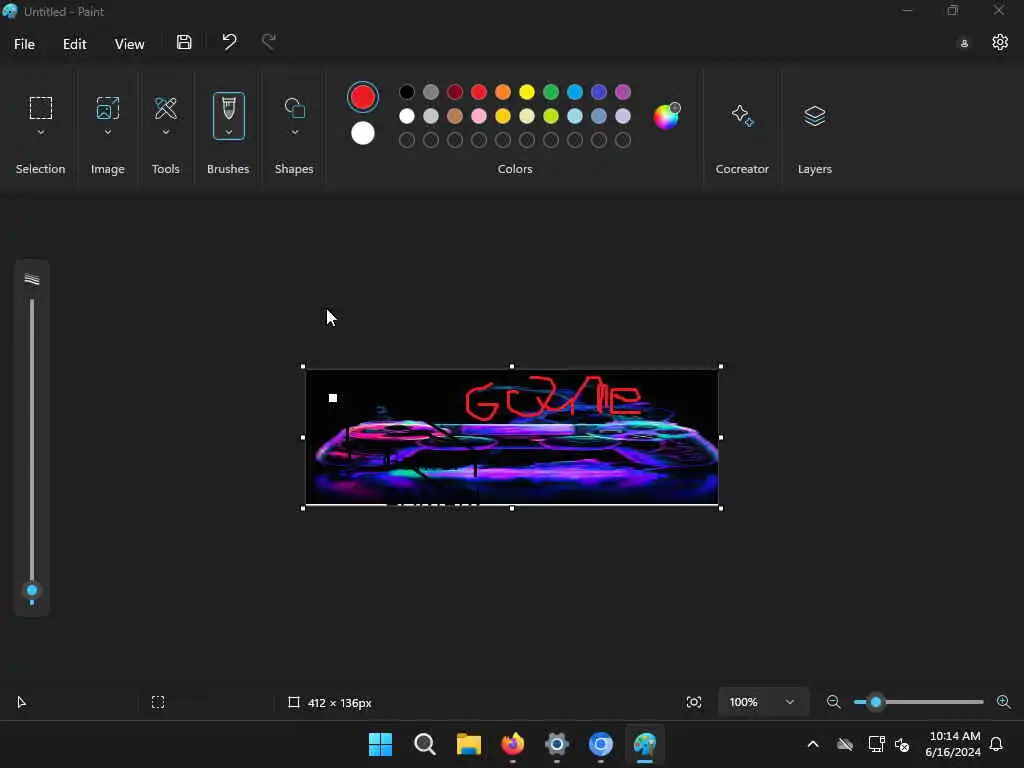Open the Edit colors wheel
Viewport: 1024px width, 768px height.
[x=667, y=116]
